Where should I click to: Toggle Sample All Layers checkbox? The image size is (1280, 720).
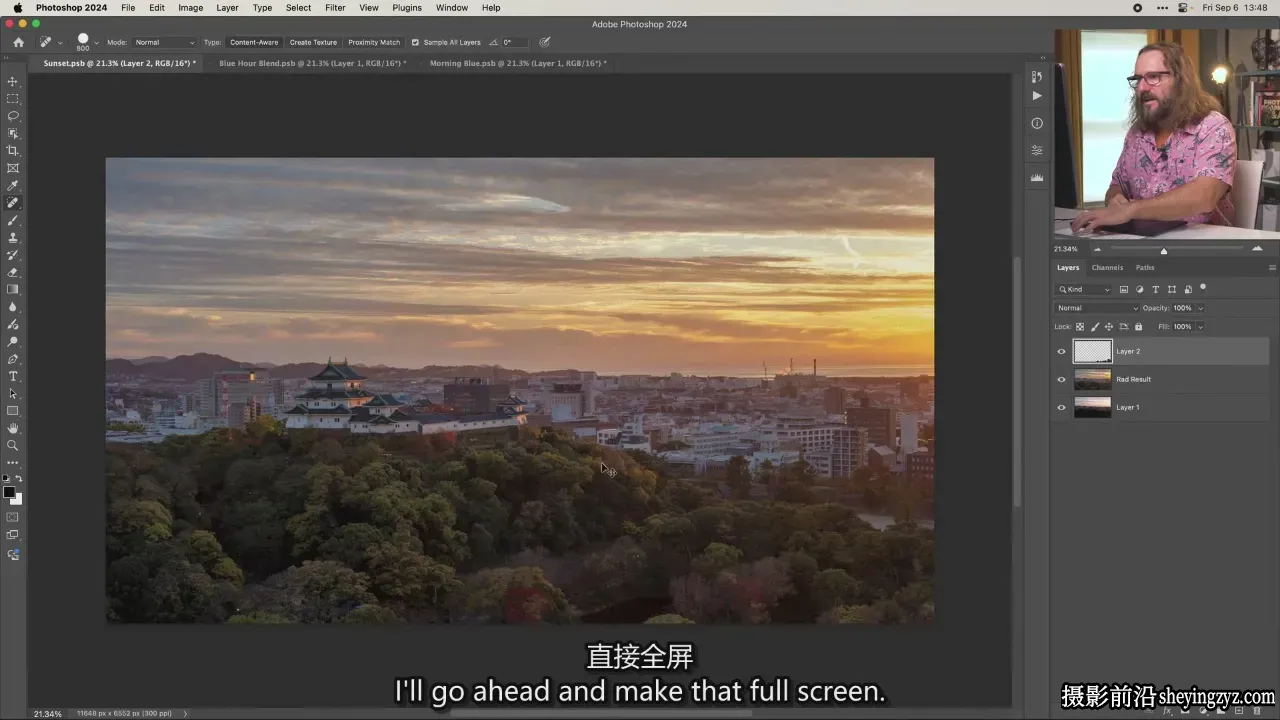pos(415,42)
